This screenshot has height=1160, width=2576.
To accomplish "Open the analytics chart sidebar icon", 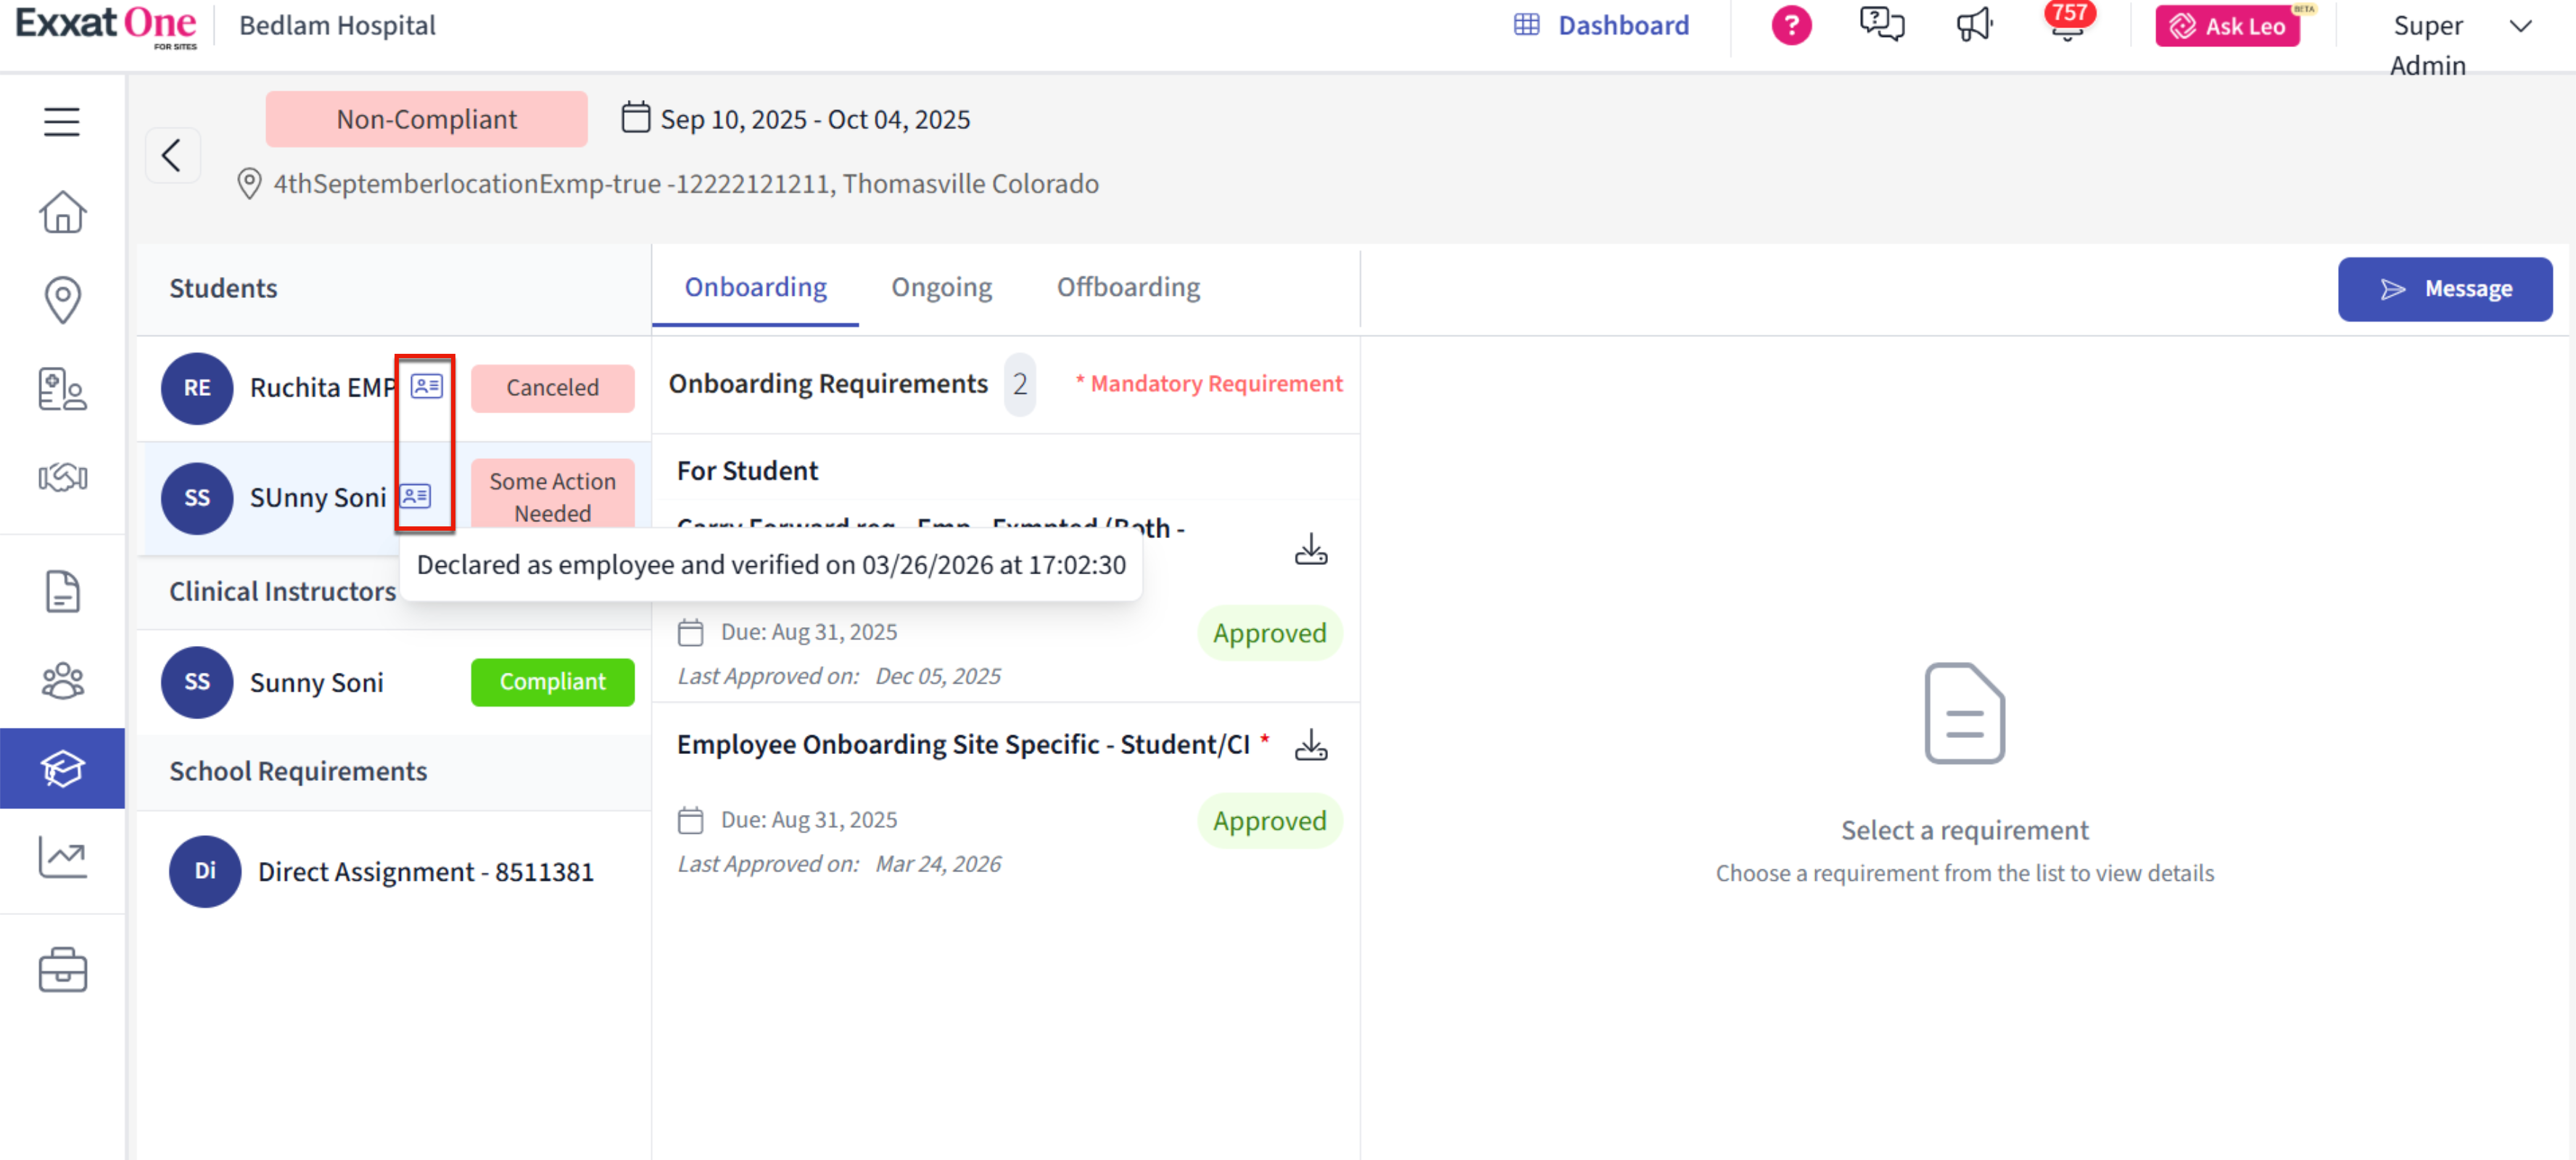I will point(62,857).
